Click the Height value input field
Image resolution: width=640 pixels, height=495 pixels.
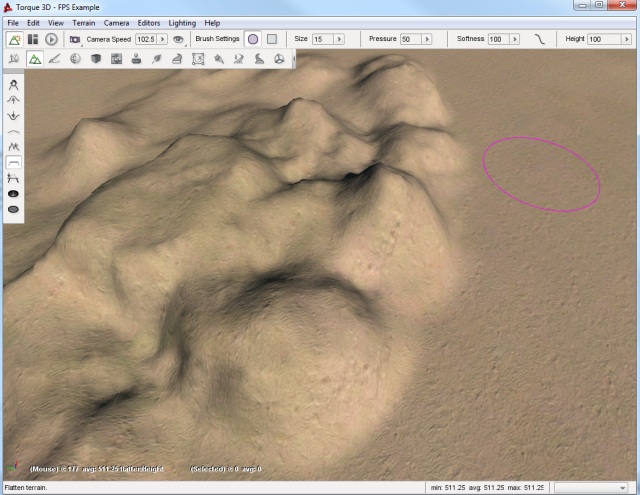pyautogui.click(x=604, y=39)
